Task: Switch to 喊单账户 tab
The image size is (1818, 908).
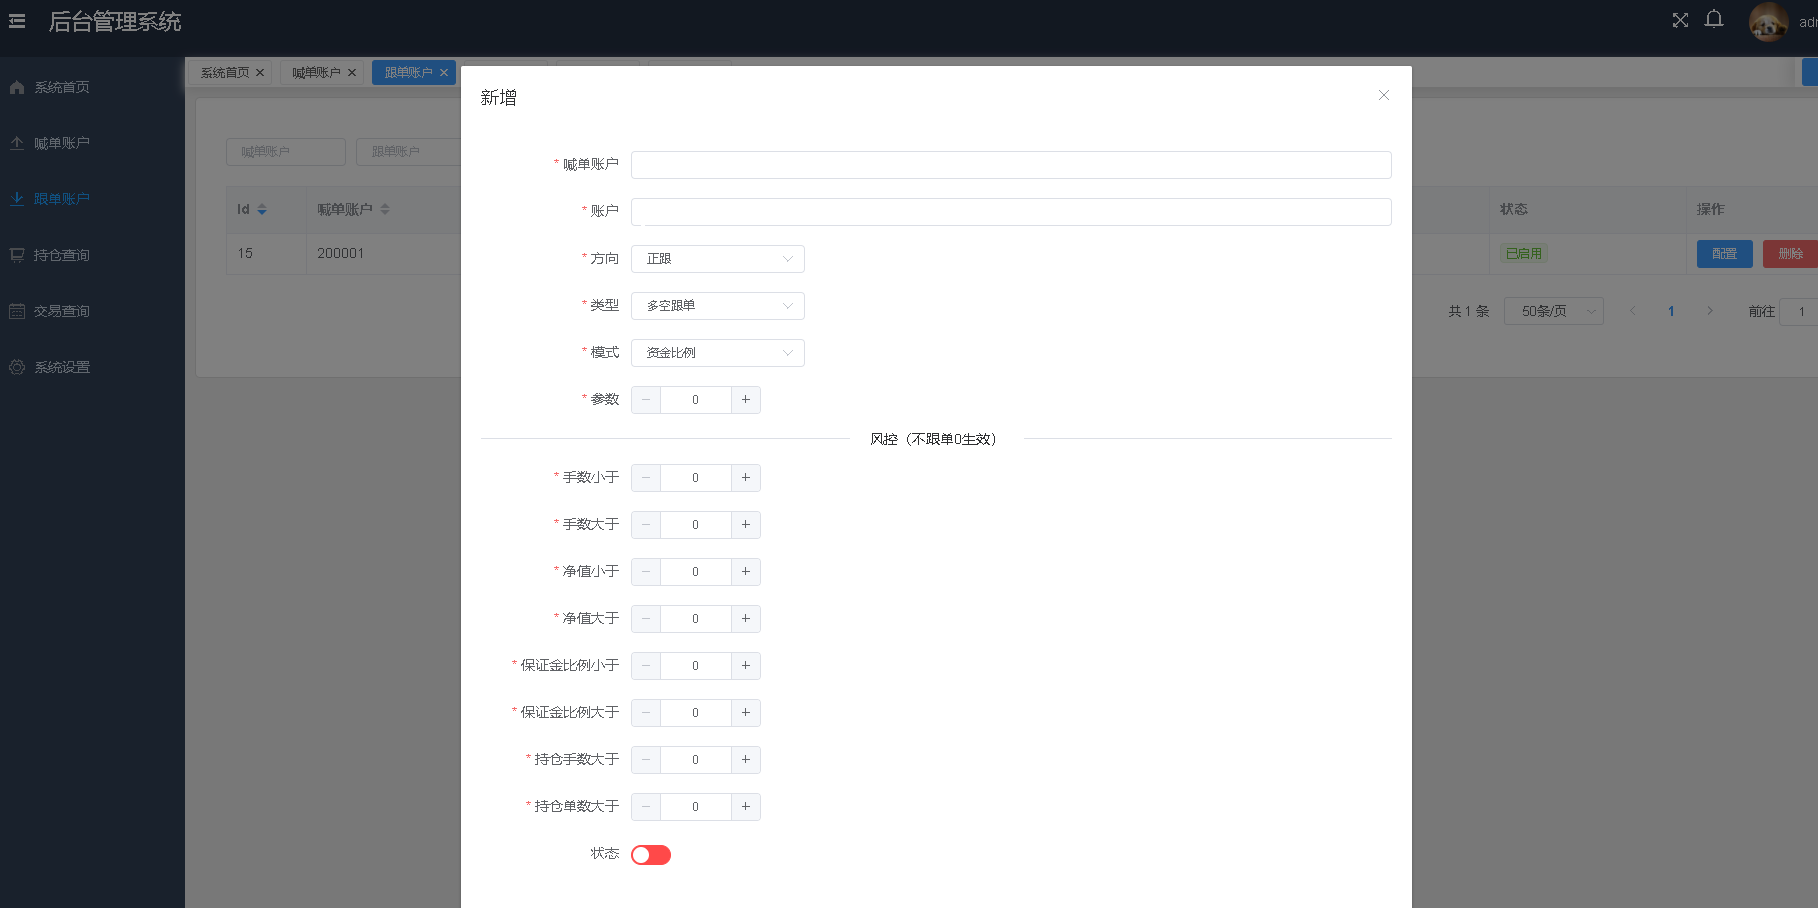Action: click(x=316, y=73)
